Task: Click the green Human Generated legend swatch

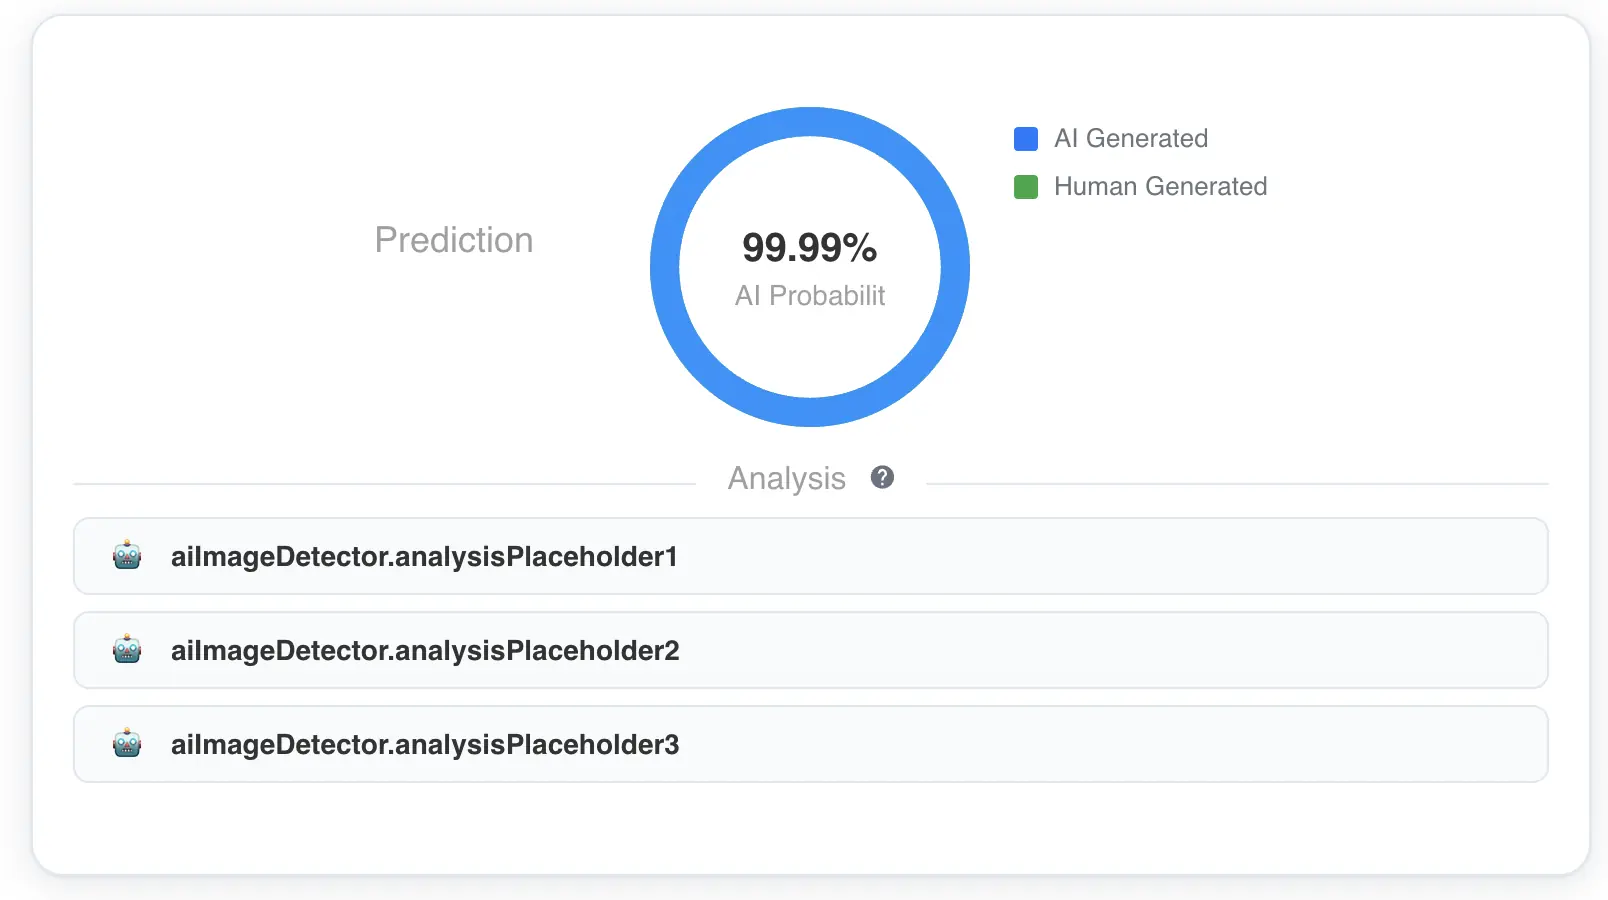Action: pyautogui.click(x=1026, y=187)
